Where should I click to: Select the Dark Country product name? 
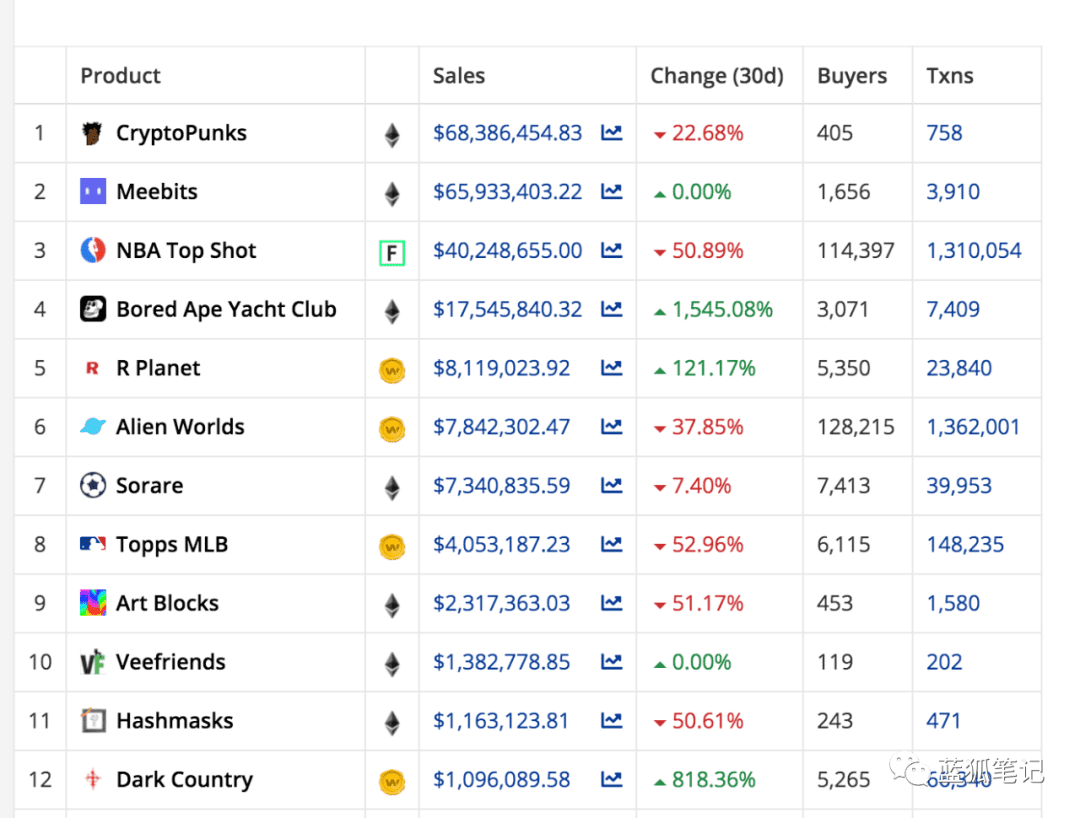pyautogui.click(x=185, y=779)
